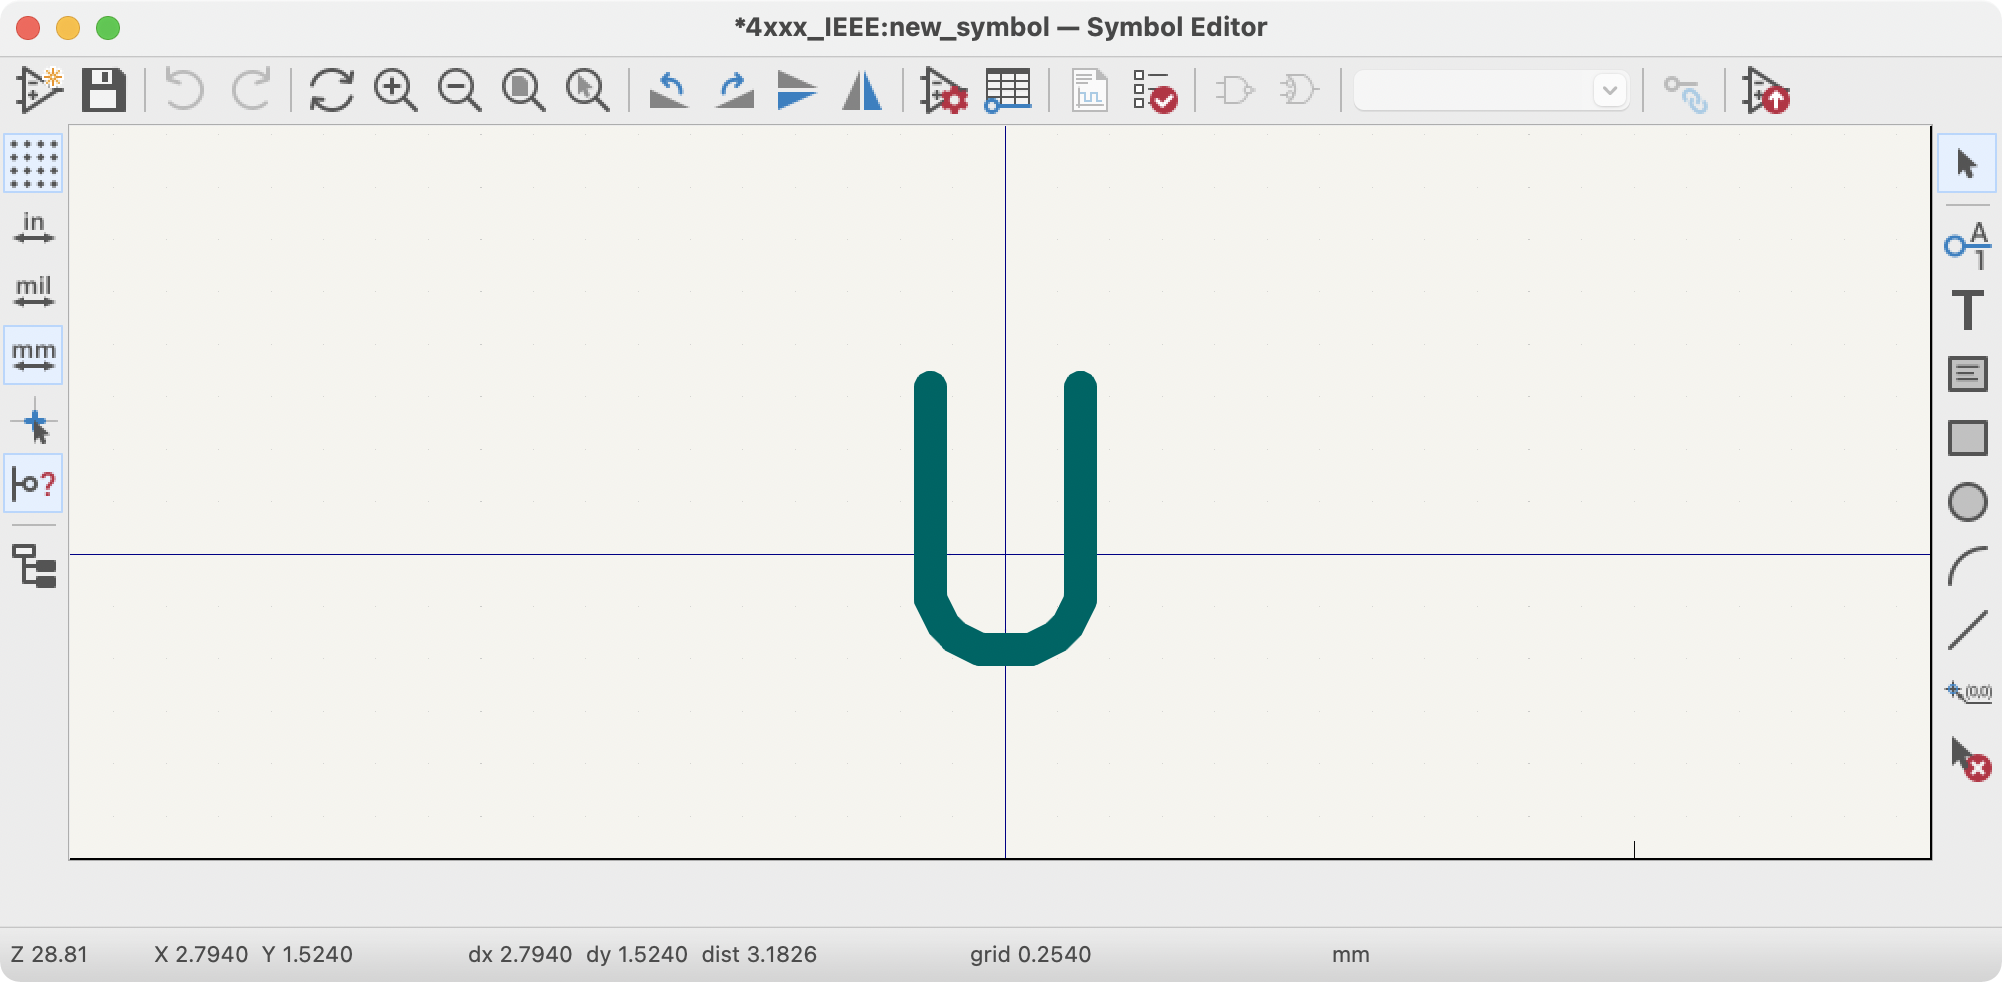Screen dimensions: 2002x982
Task: Select the Add Pin tool
Action: click(1966, 245)
